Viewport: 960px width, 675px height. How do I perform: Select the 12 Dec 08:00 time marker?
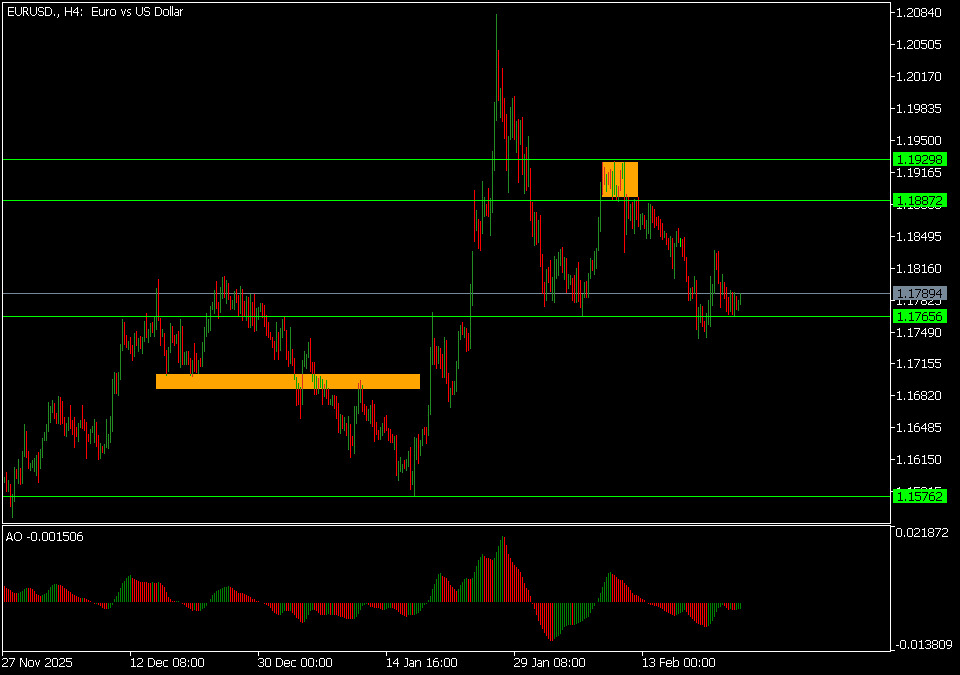coord(167,662)
